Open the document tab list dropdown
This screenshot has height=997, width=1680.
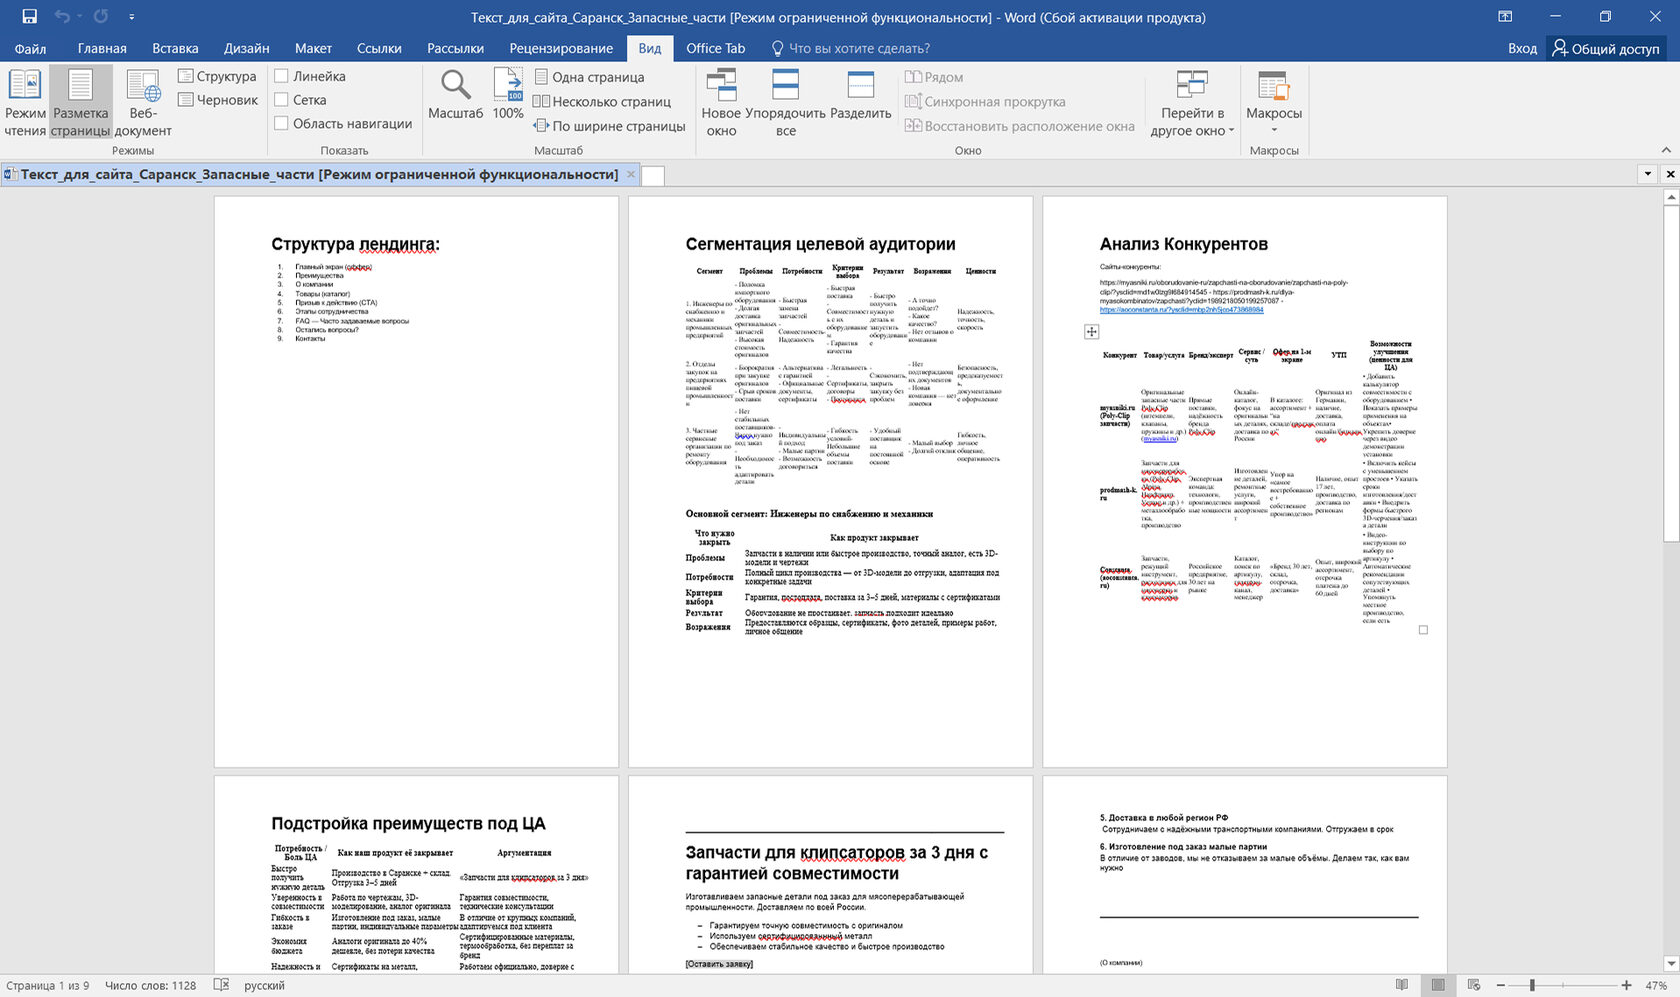click(1648, 174)
